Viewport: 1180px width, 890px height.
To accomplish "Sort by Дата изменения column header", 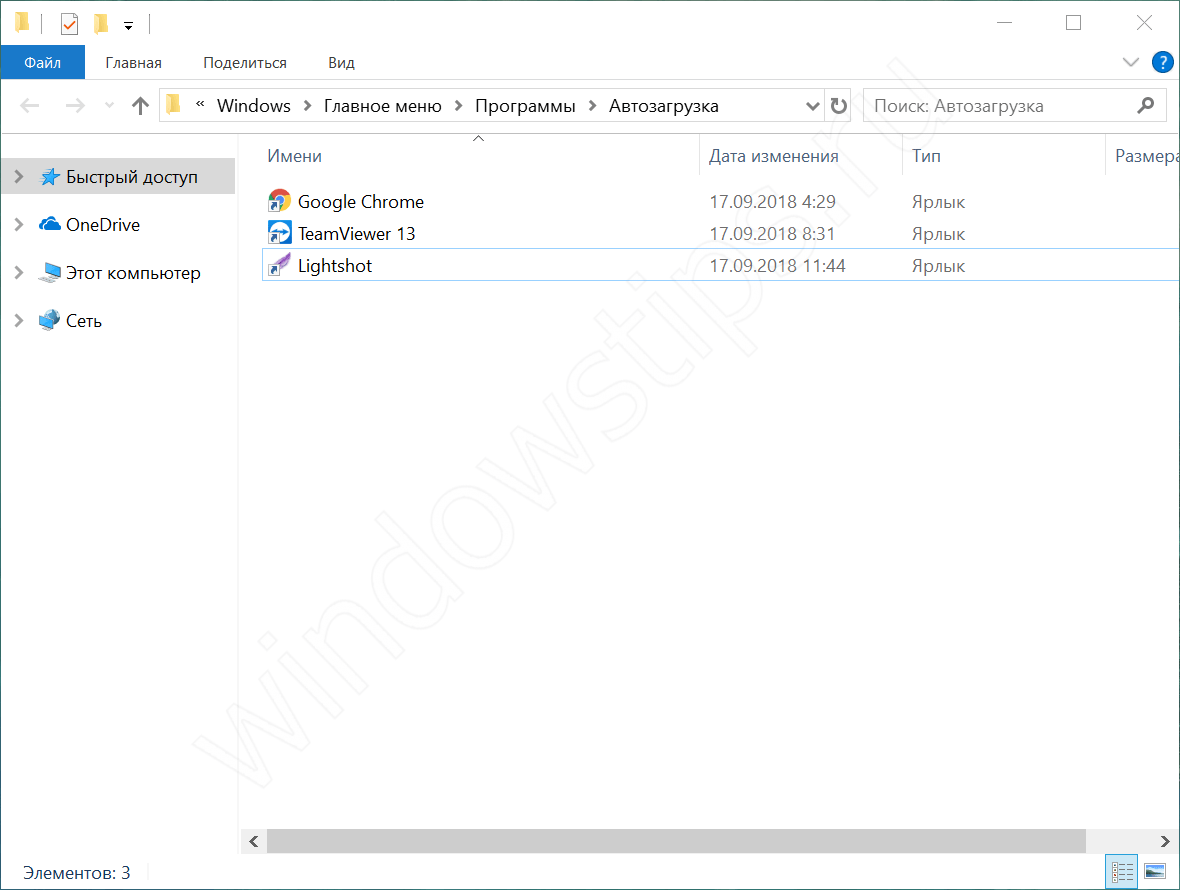I will (773, 156).
